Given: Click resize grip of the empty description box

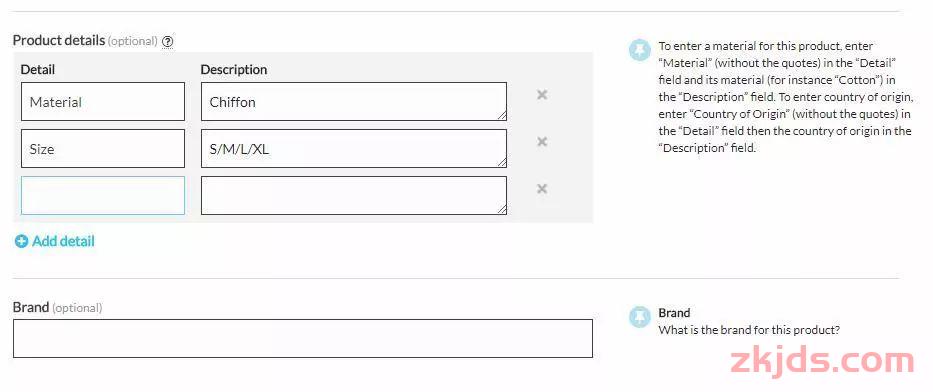Looking at the screenshot, I should pos(503,210).
